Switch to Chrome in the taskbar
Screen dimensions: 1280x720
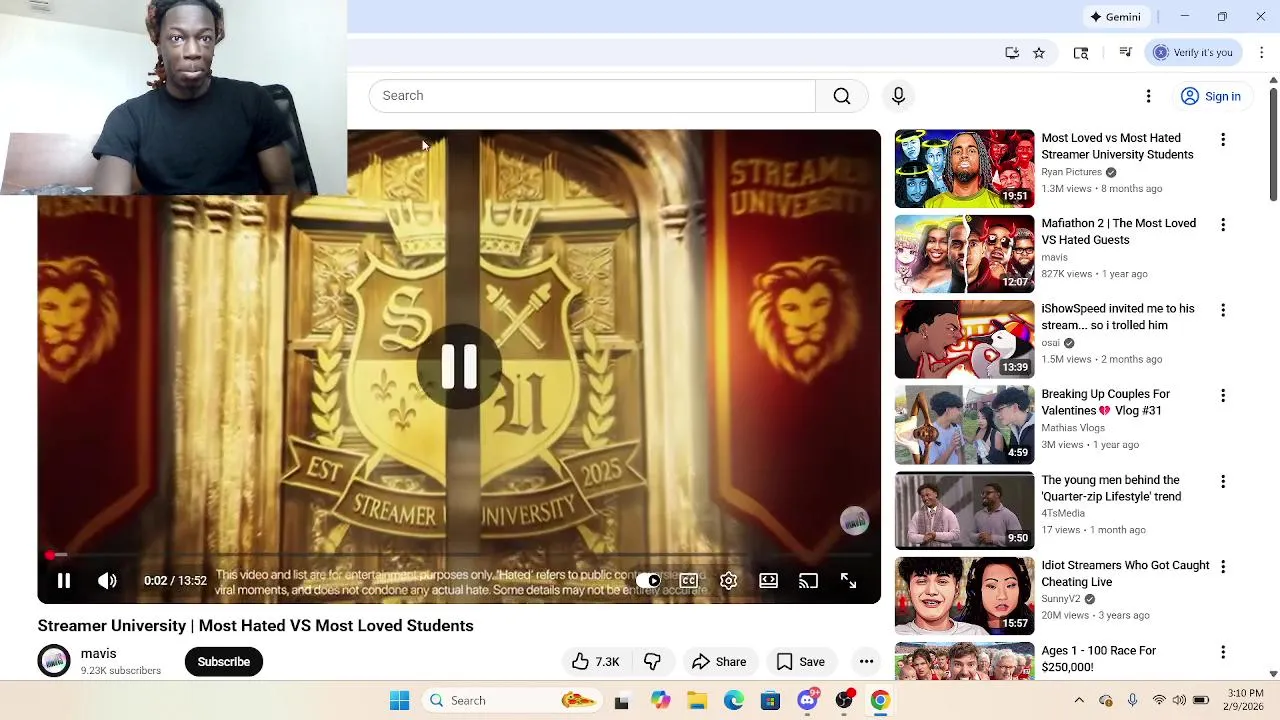880,701
